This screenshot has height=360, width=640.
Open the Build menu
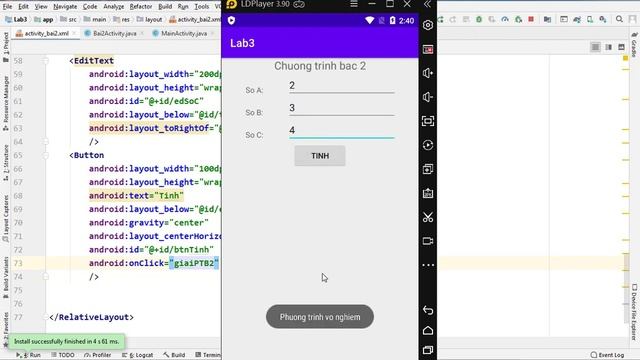pyautogui.click(x=165, y=7)
